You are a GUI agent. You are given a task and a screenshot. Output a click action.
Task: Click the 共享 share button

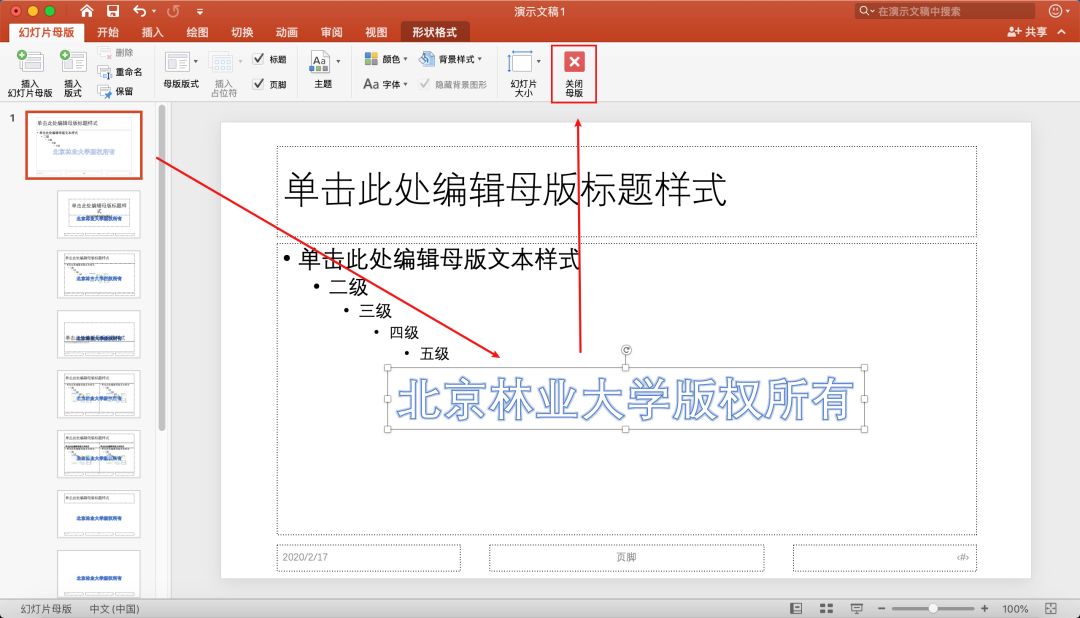coord(1027,32)
